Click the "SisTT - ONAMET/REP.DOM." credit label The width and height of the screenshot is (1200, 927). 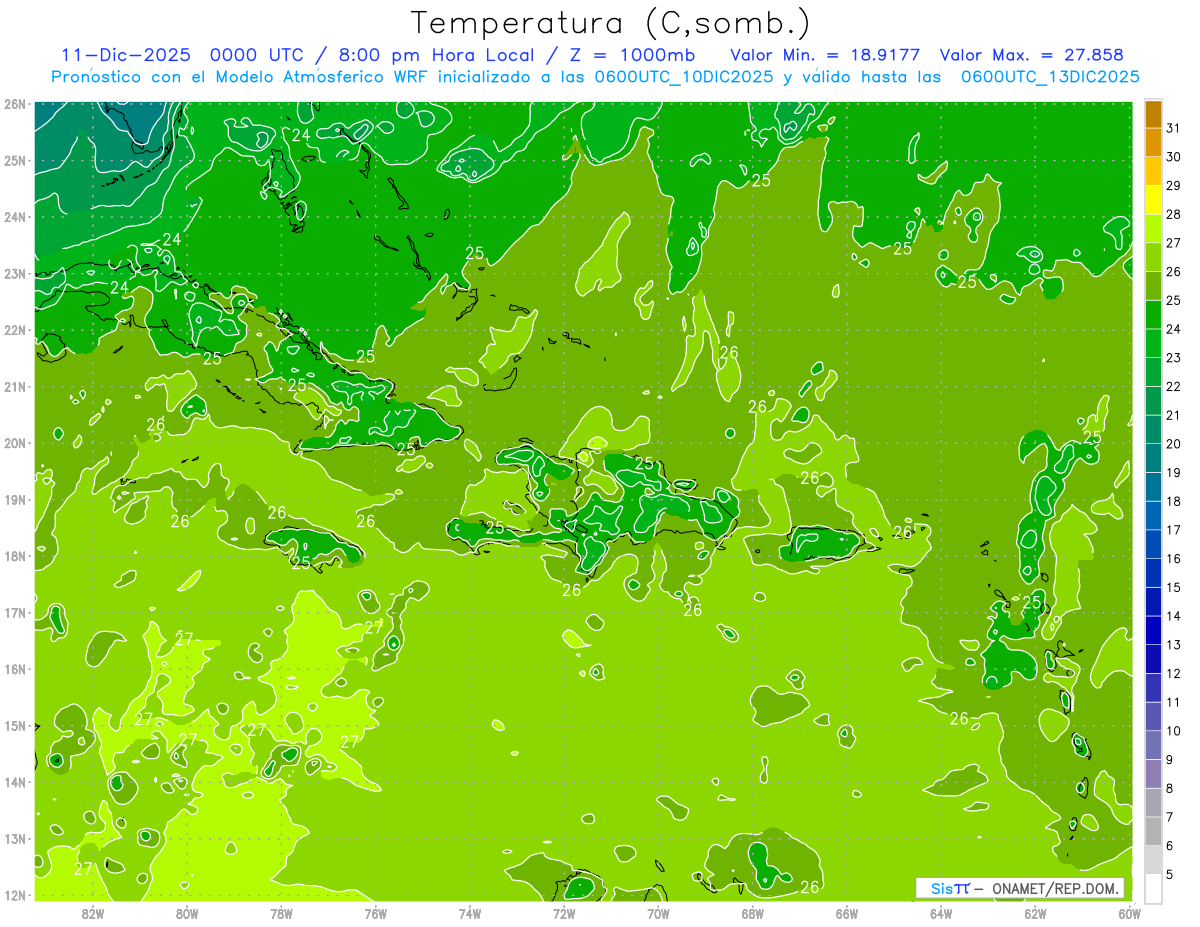pos(1020,888)
